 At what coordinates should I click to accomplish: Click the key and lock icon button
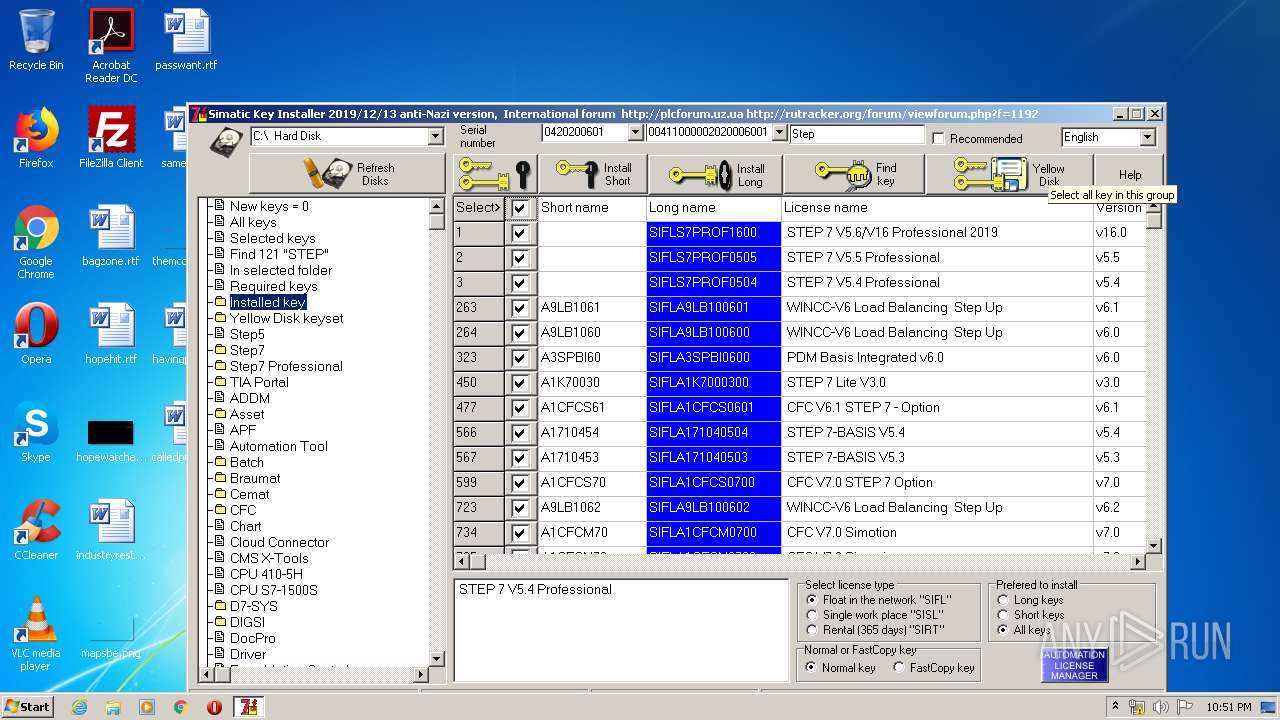[494, 174]
